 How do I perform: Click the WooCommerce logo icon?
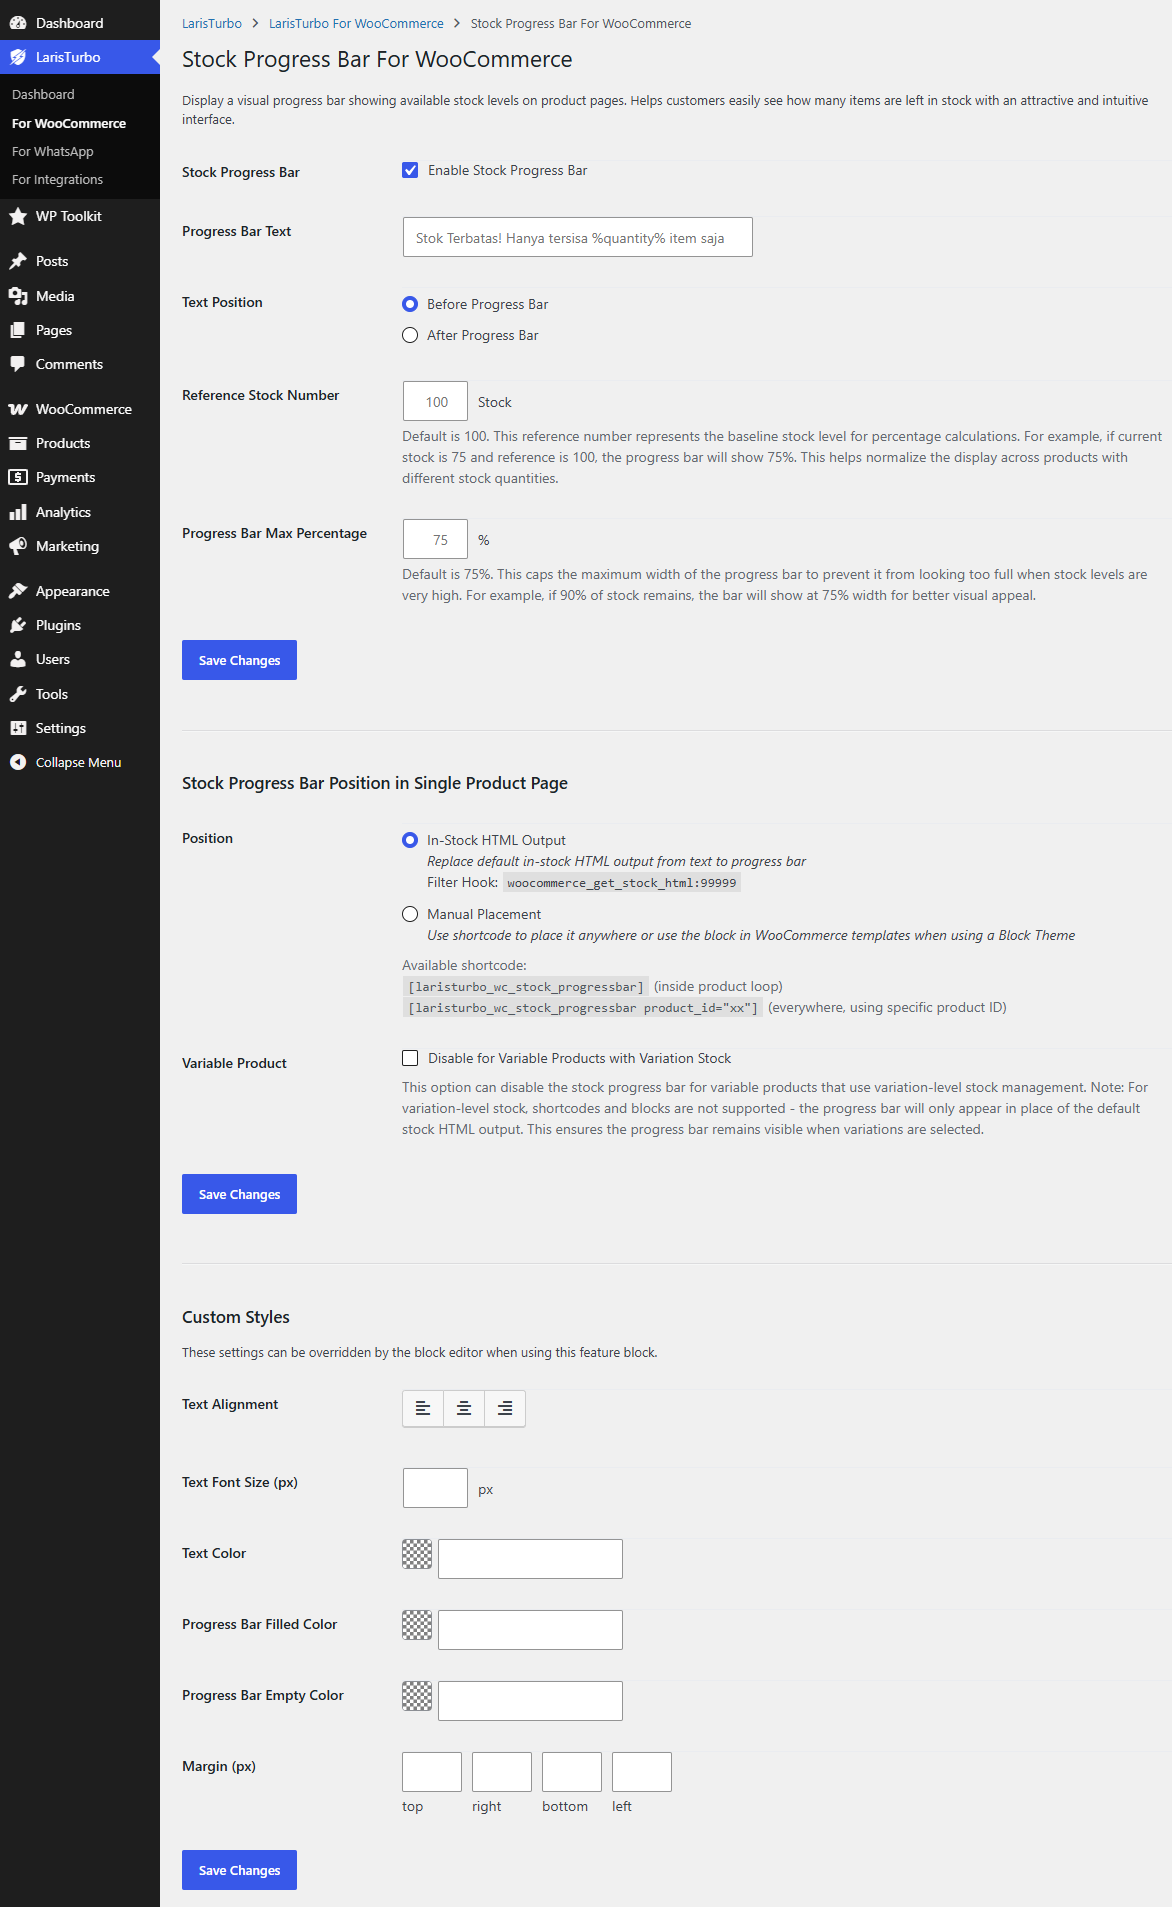(18, 409)
